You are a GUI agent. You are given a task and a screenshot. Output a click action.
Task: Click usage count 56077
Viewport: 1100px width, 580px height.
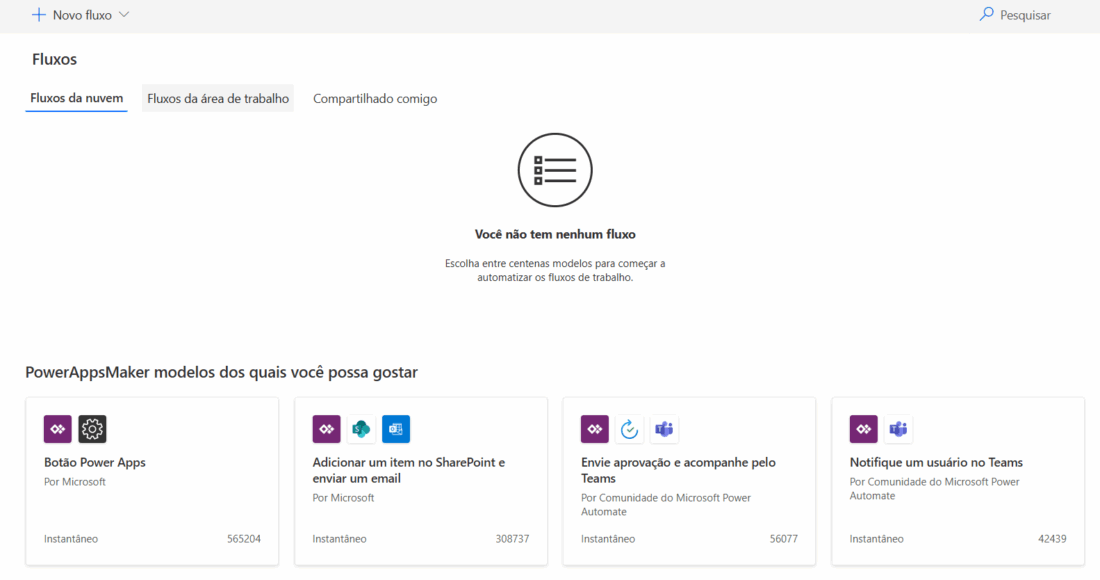coord(784,539)
